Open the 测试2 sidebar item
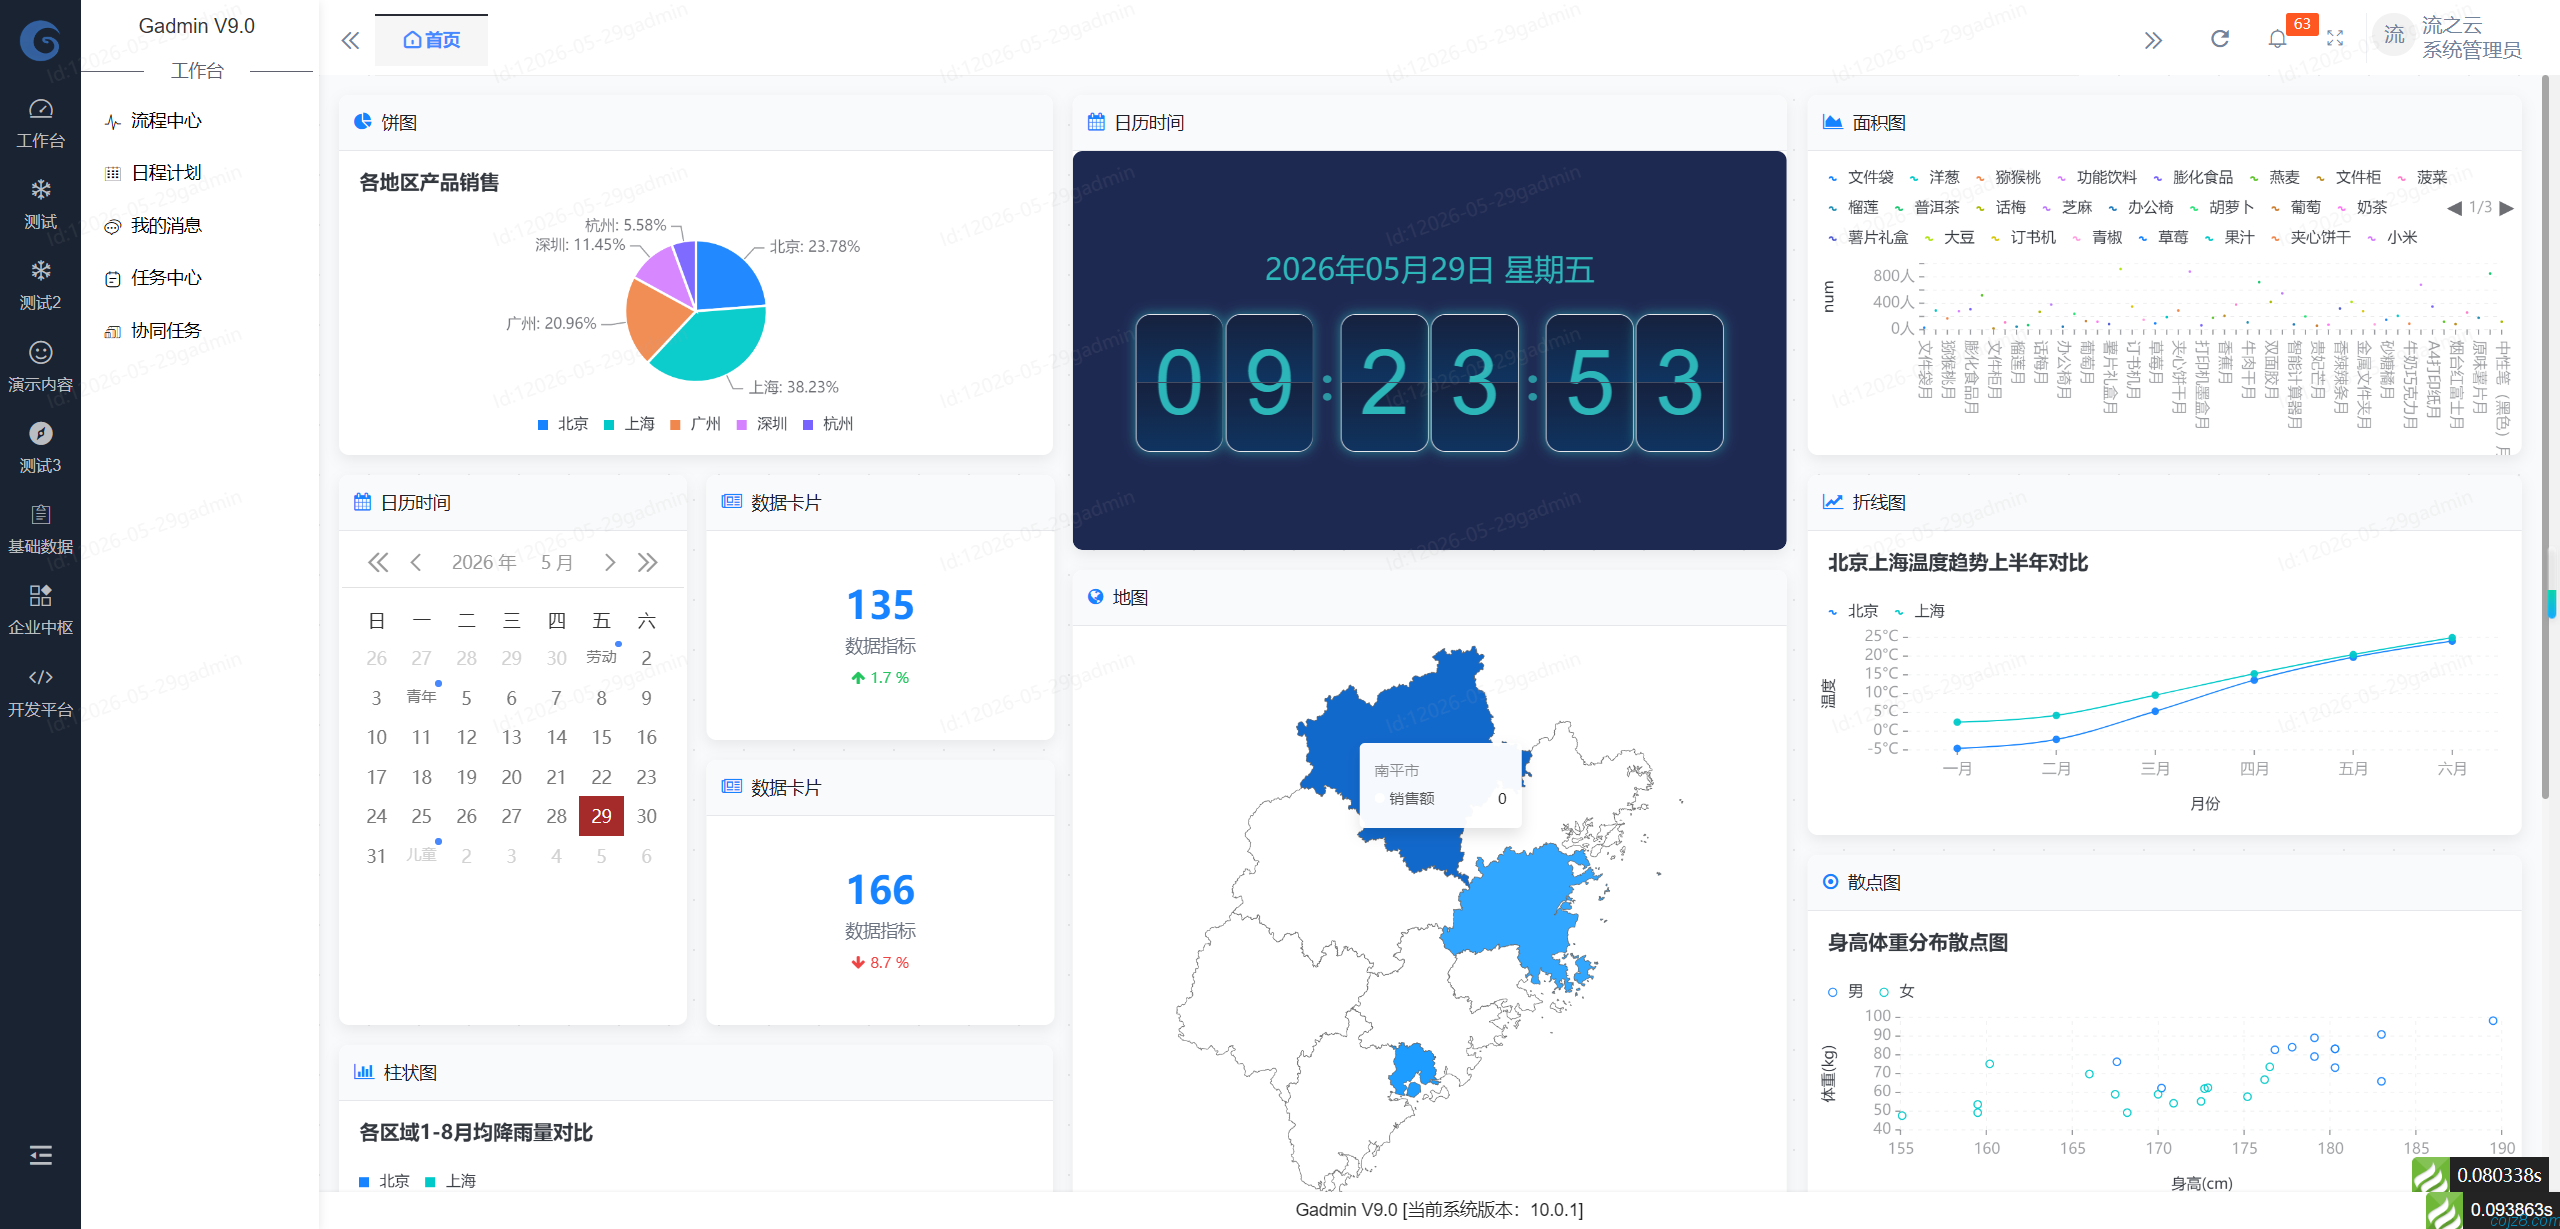 (x=40, y=286)
